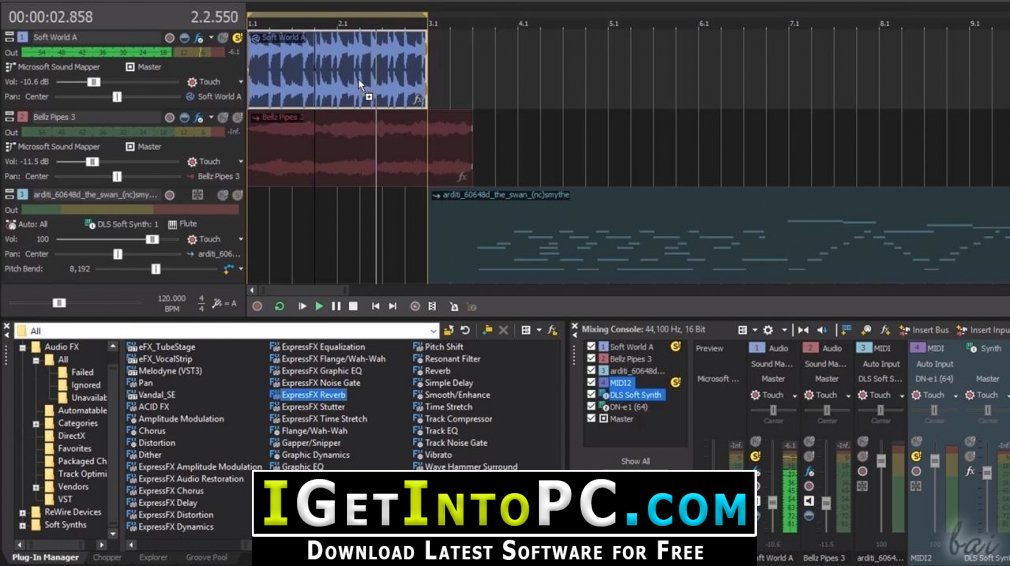1010x566 pixels.
Task: Open Plug-In Manager views grid icon
Action: coord(526,330)
